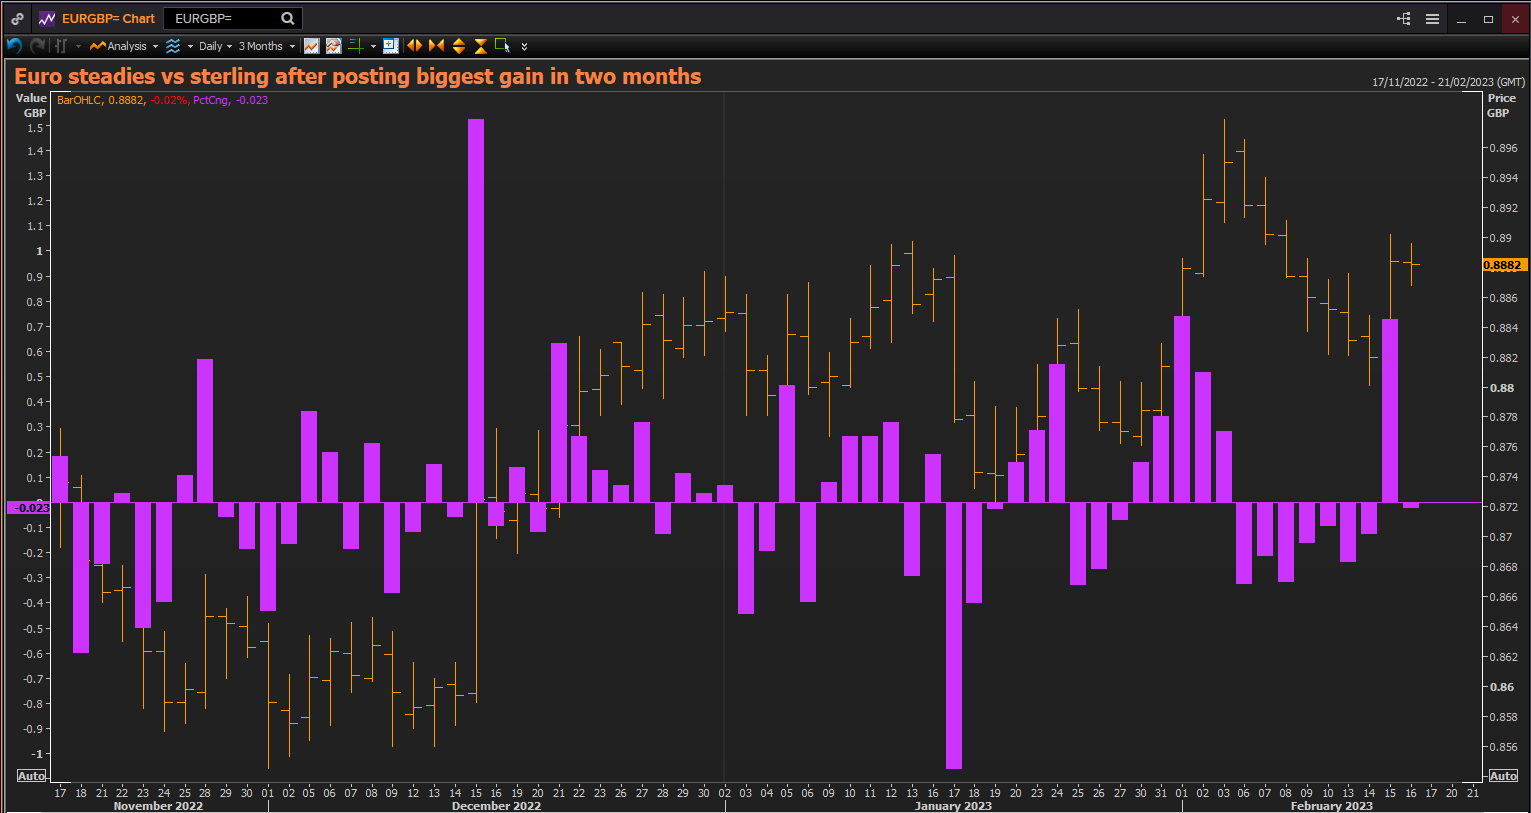
Task: Click expand vertically orange arrows icon
Action: [x=459, y=46]
